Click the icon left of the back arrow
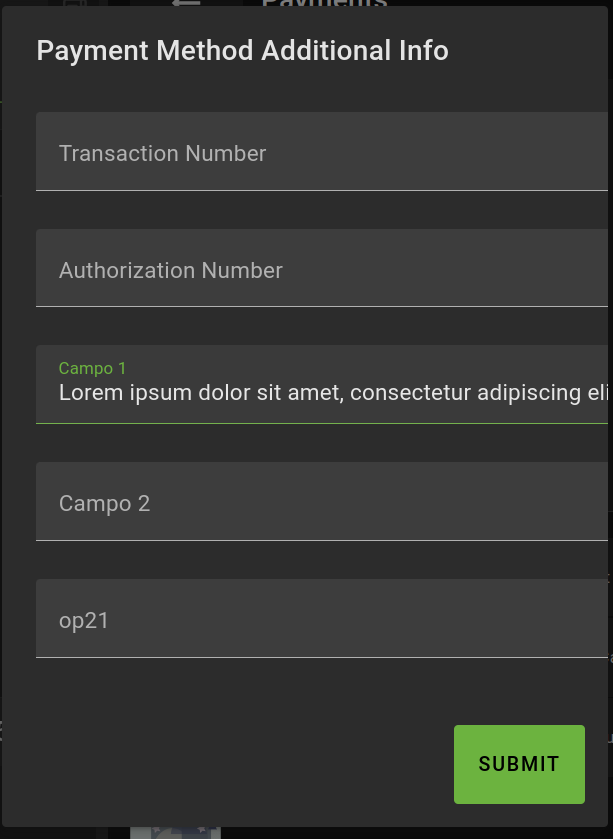613x839 pixels. click(x=76, y=4)
